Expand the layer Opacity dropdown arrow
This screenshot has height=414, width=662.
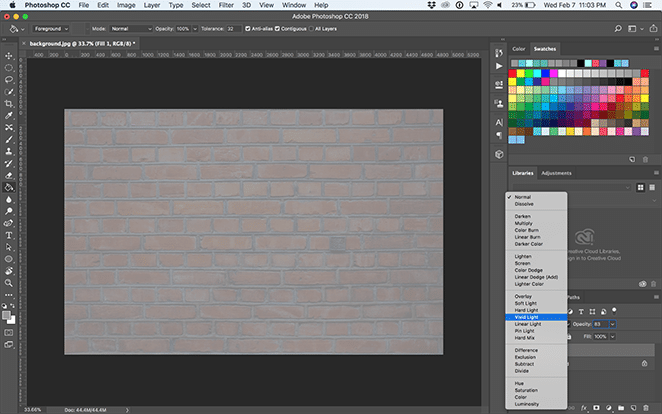pyautogui.click(x=613, y=324)
